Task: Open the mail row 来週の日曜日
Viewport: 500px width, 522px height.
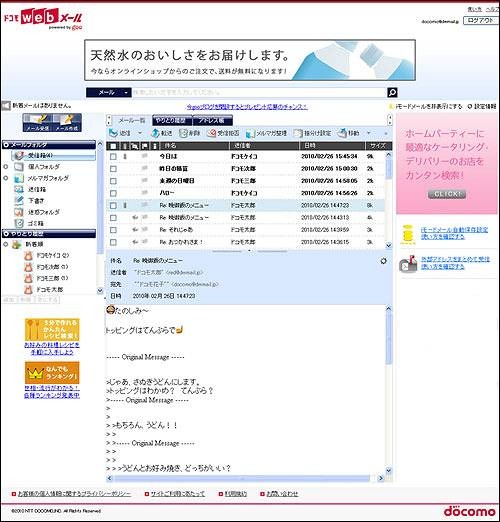Action: point(246,181)
